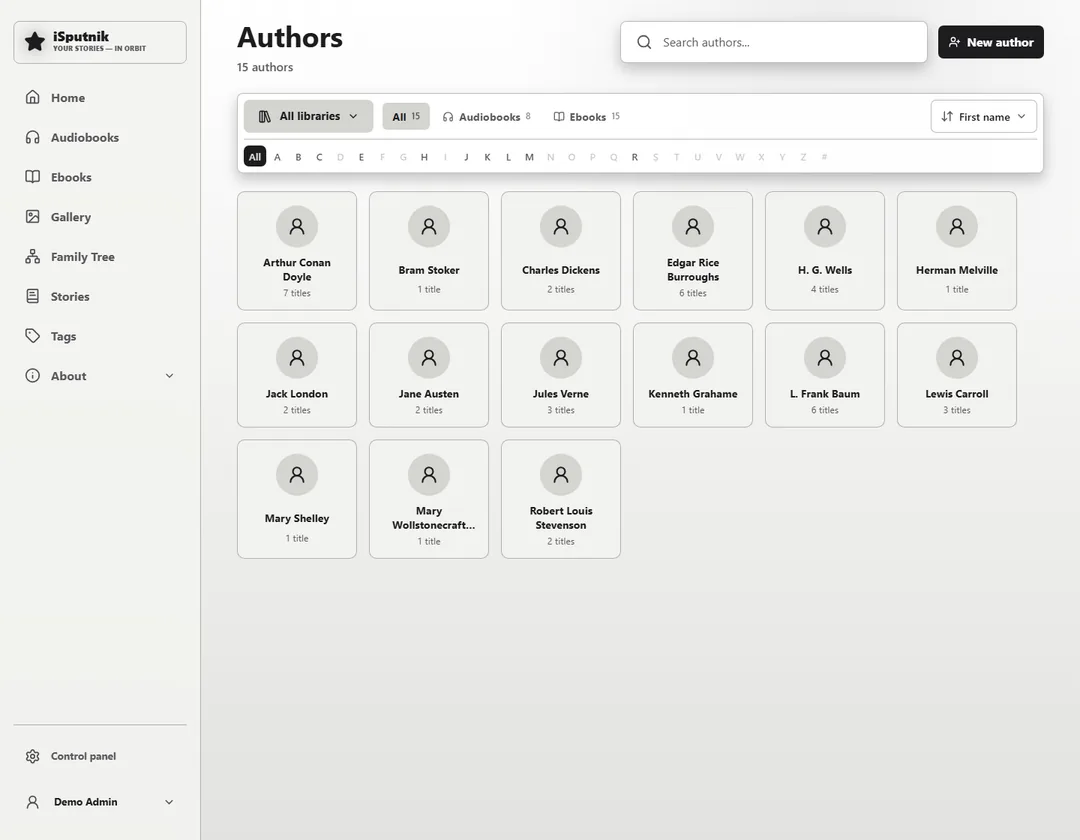Click Kenneth Grahame's avatar icon
This screenshot has width=1080, height=840.
click(693, 357)
